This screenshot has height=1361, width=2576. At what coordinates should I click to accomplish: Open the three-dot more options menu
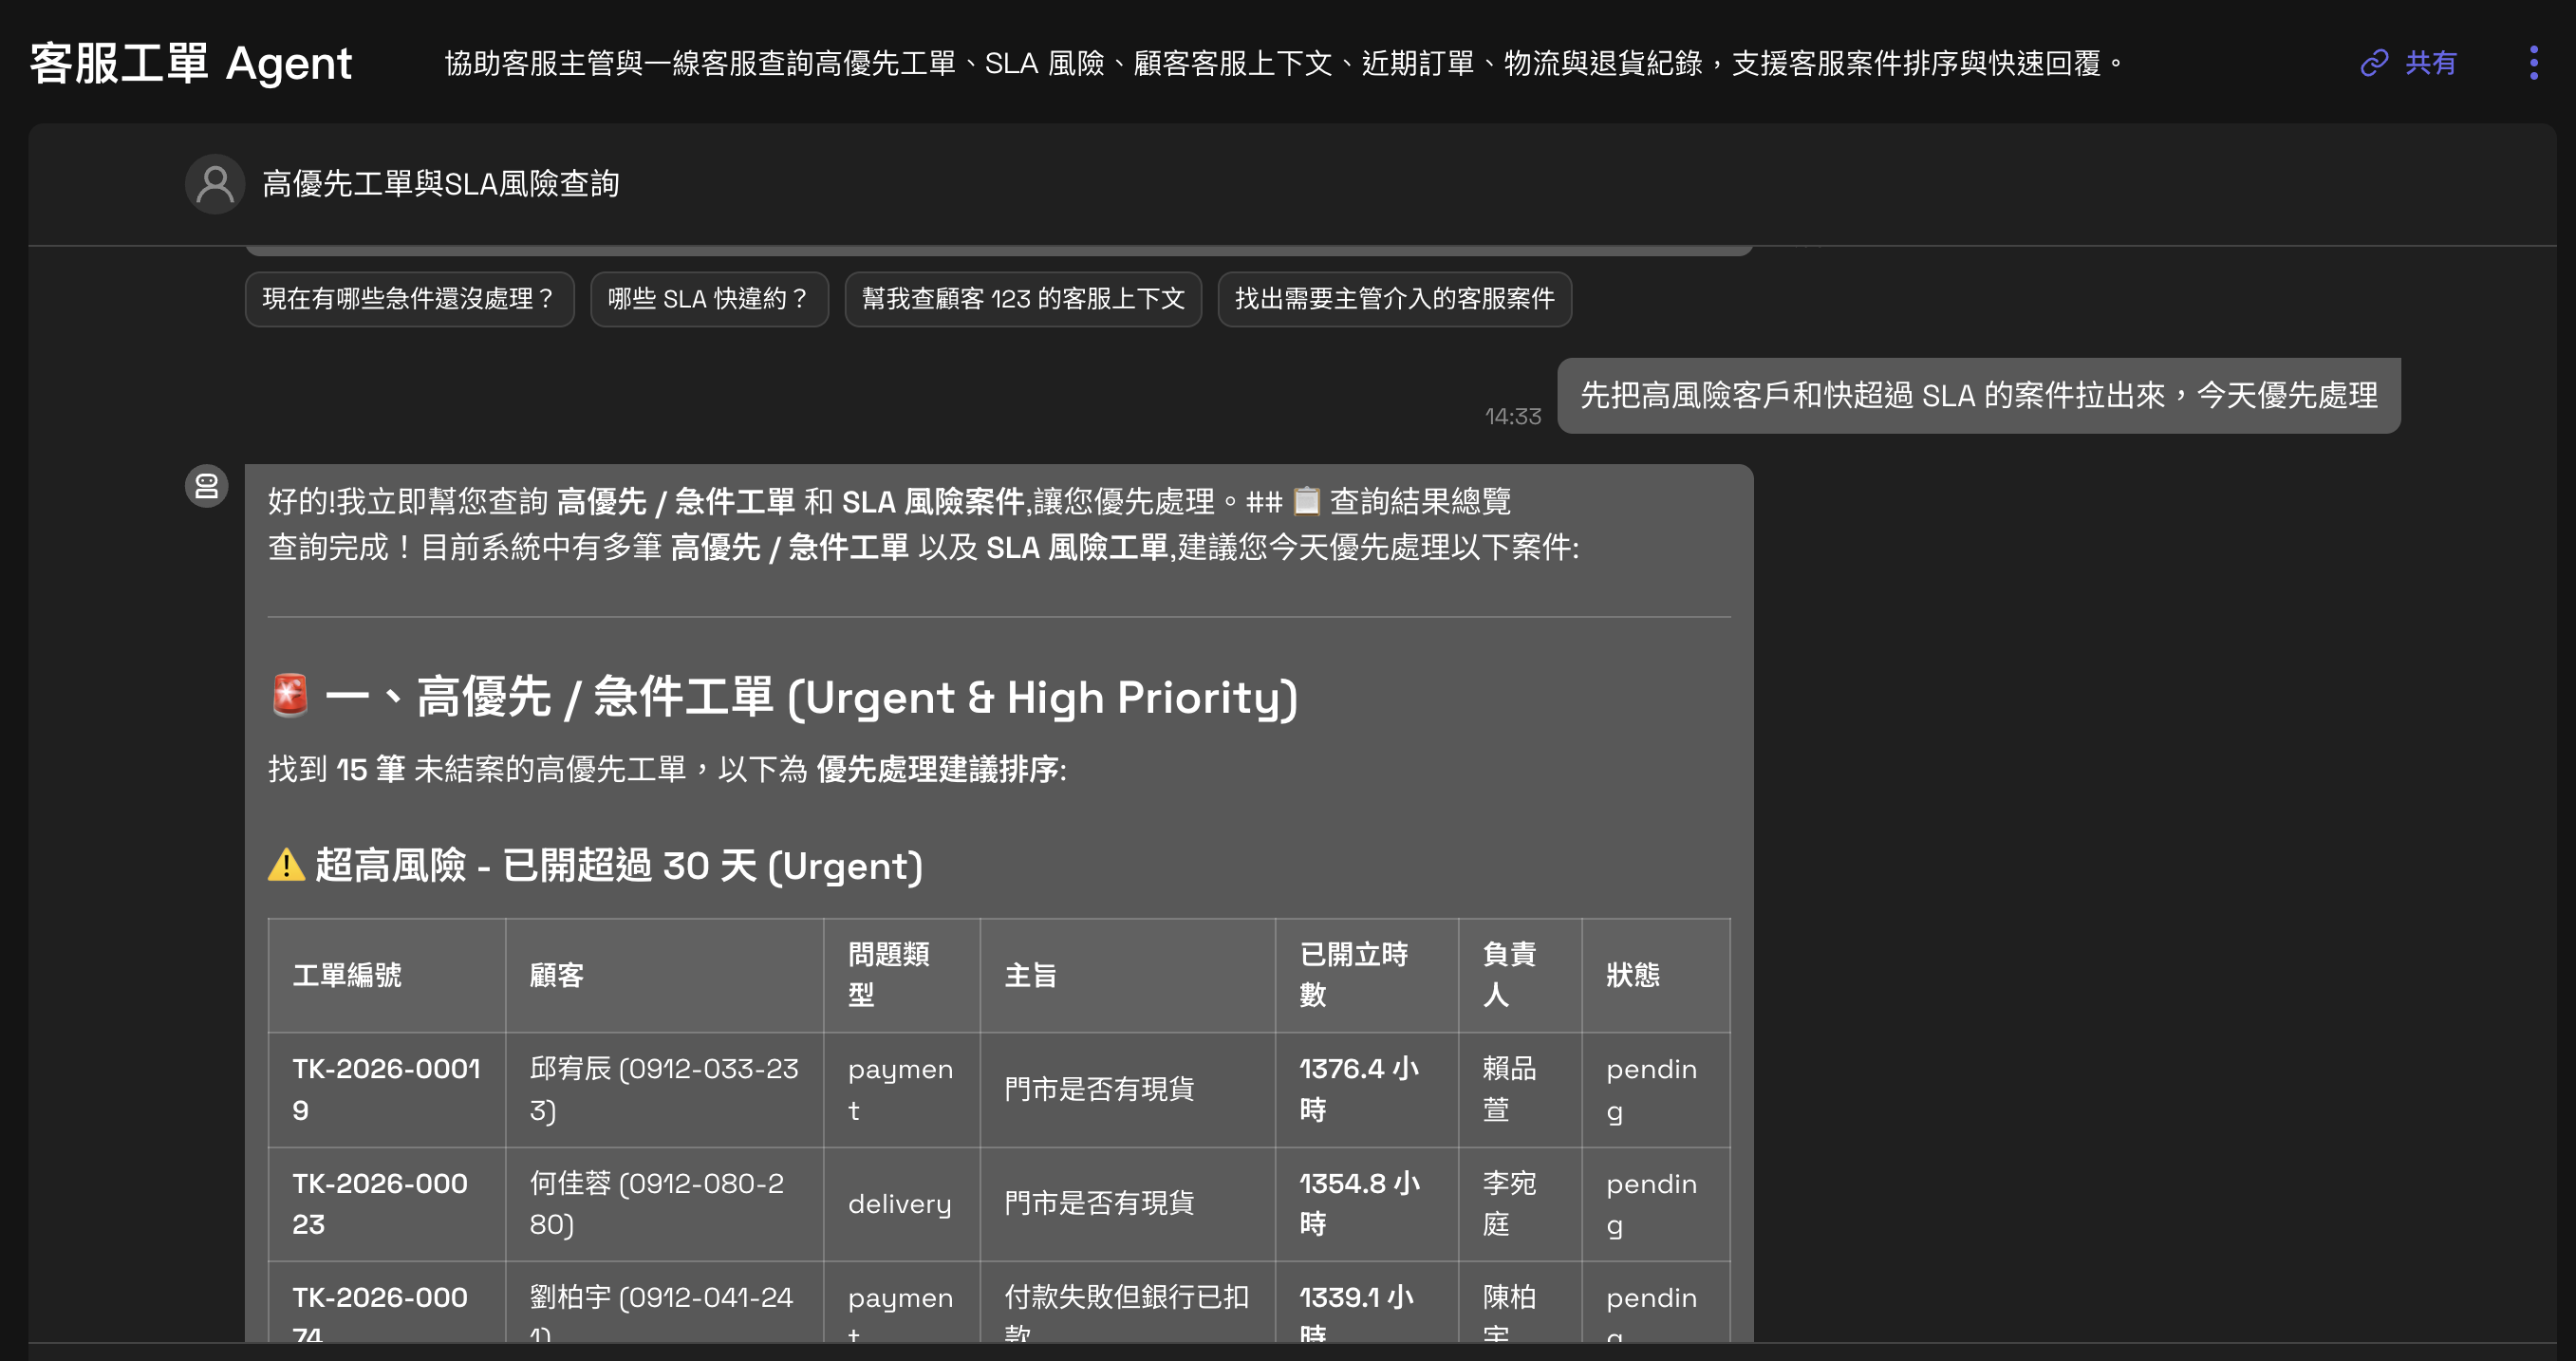pos(2533,63)
